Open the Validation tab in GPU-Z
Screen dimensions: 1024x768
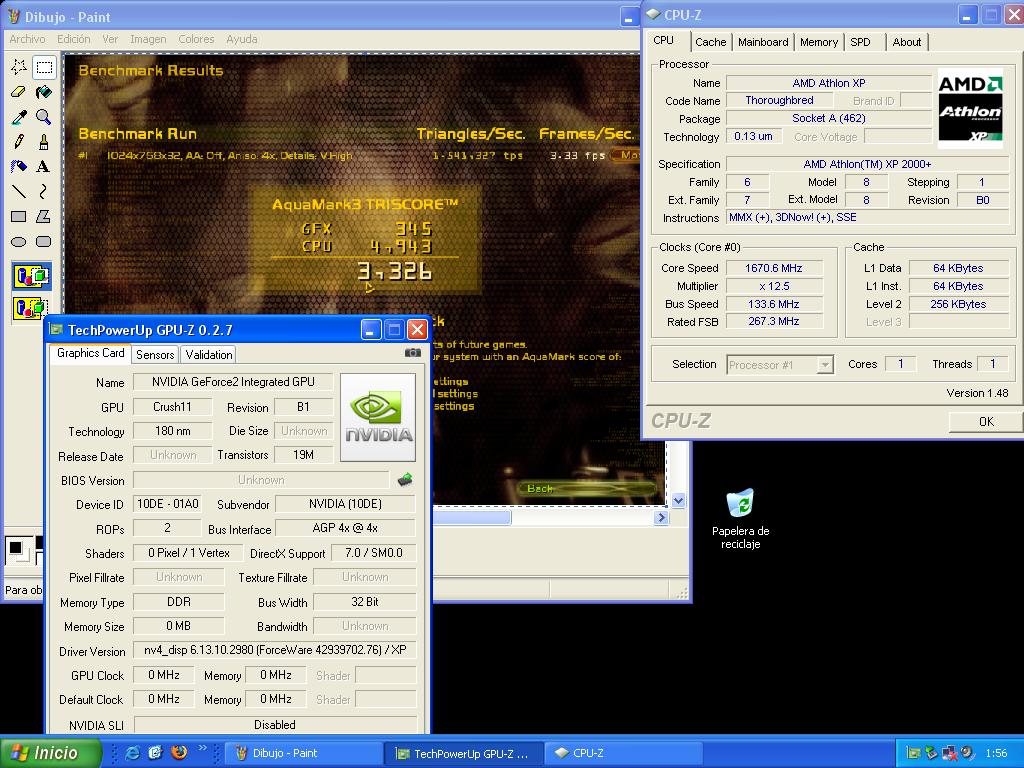tap(208, 355)
